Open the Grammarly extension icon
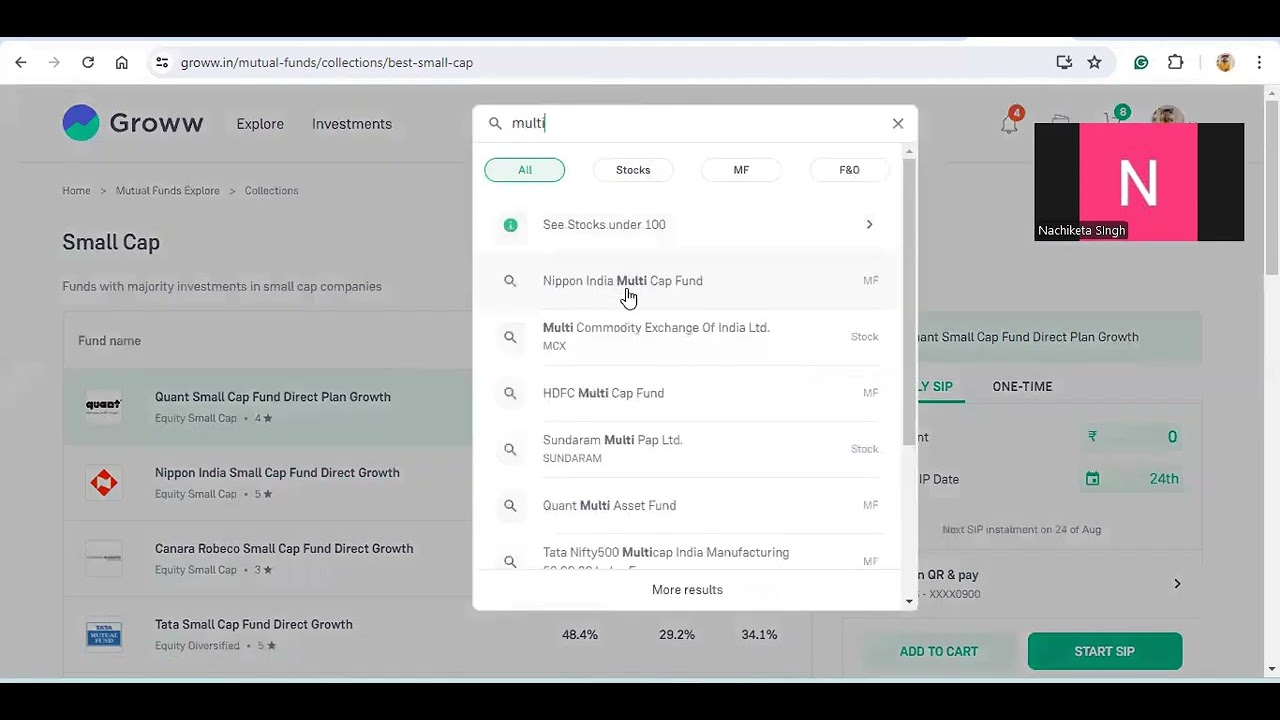 coord(1141,62)
